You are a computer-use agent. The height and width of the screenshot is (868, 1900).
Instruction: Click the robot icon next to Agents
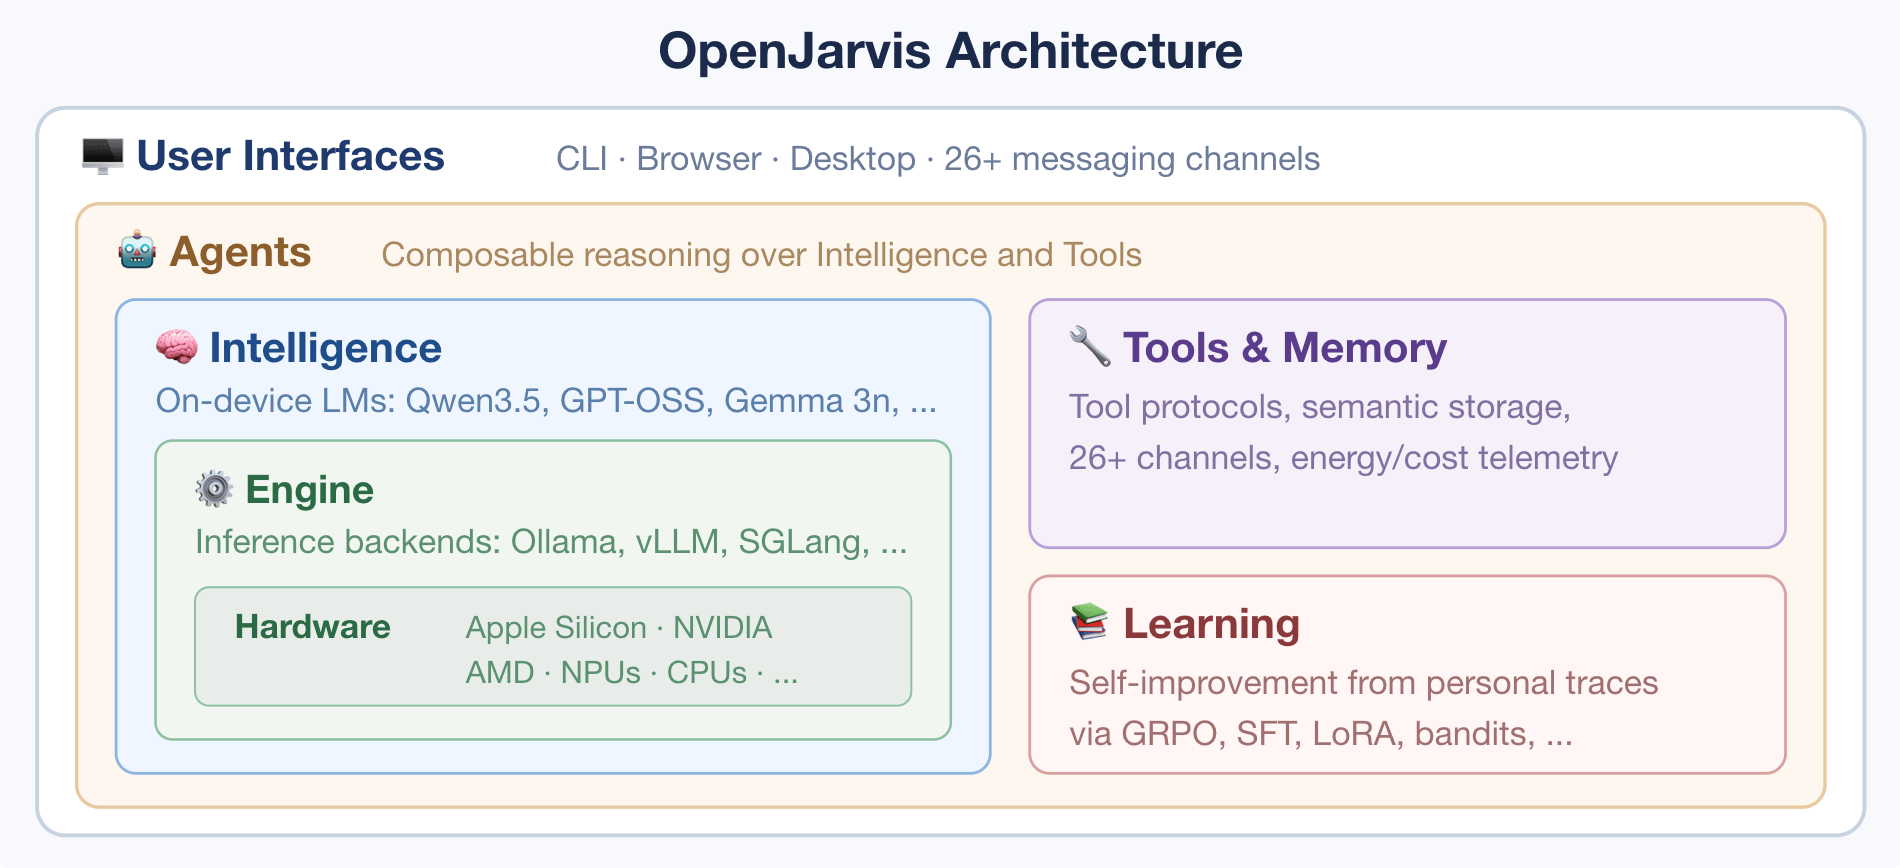pyautogui.click(x=137, y=251)
